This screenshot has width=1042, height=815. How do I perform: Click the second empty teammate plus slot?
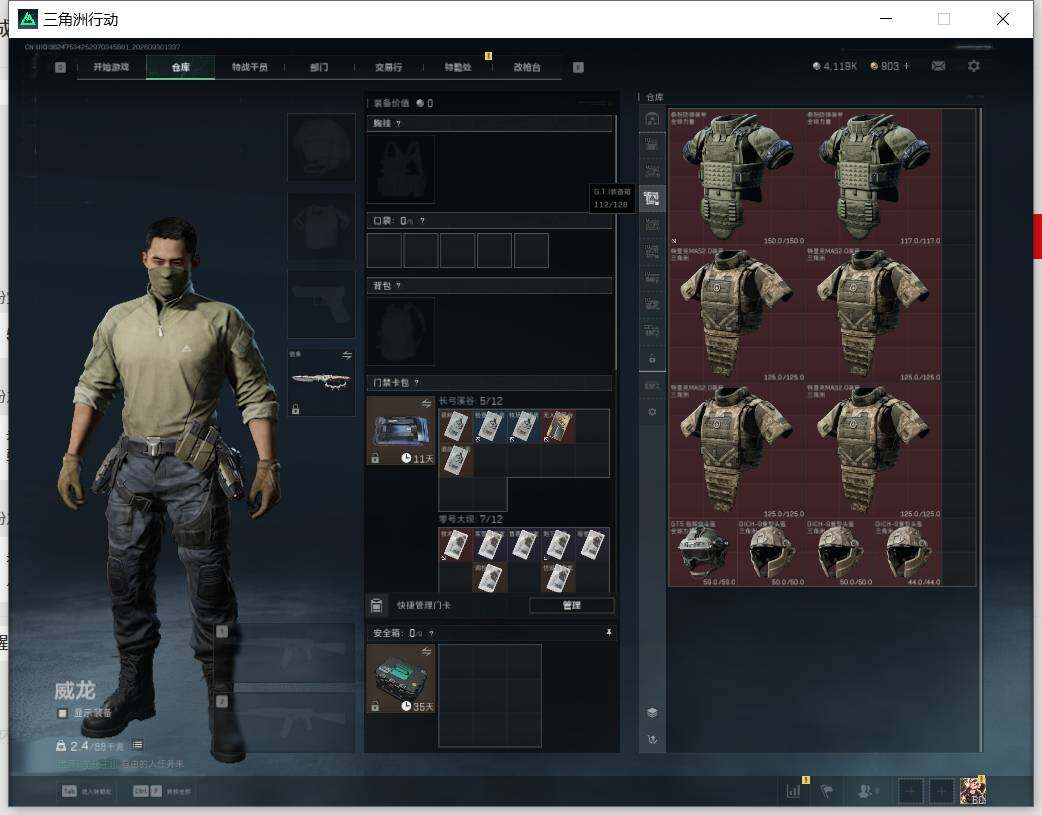click(941, 791)
